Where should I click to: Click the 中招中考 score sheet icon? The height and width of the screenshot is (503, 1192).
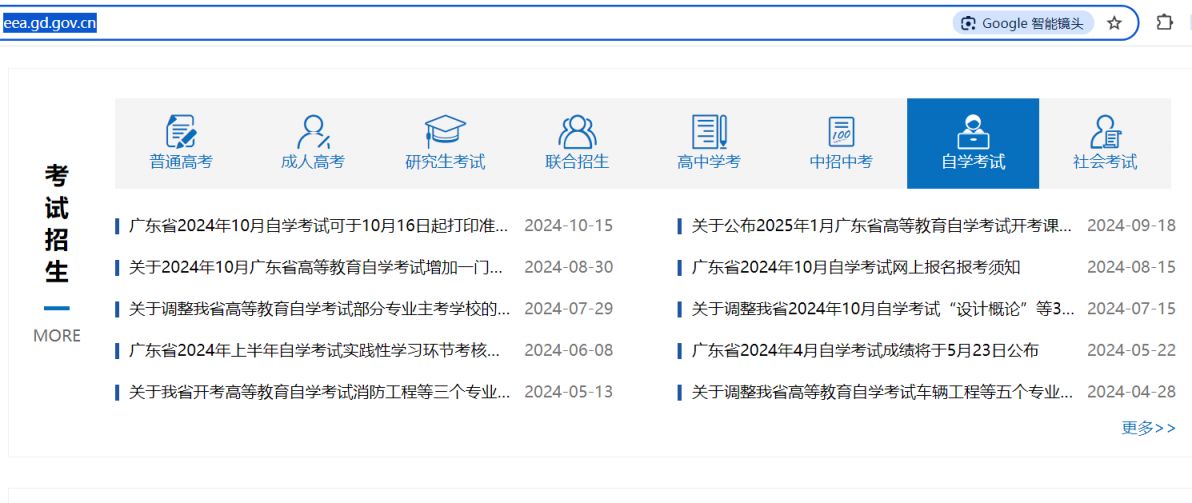click(x=842, y=131)
